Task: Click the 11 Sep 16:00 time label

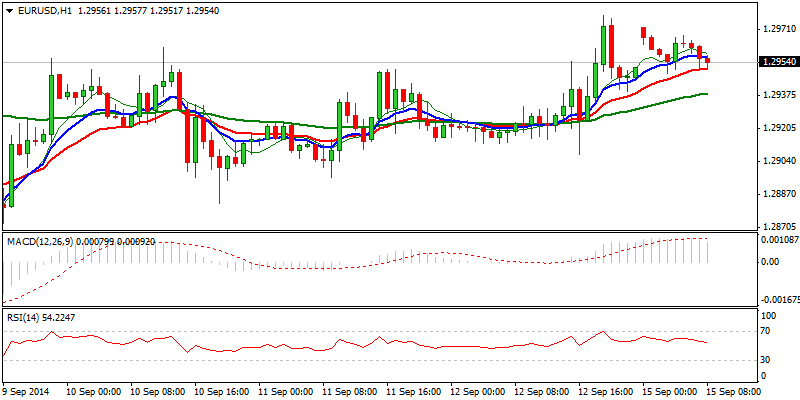Action: tap(413, 392)
